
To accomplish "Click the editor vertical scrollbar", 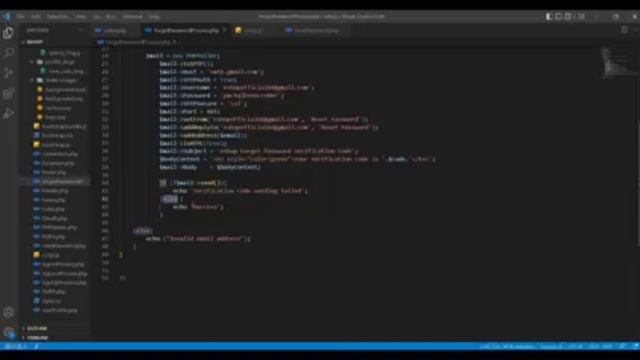I will point(638,147).
